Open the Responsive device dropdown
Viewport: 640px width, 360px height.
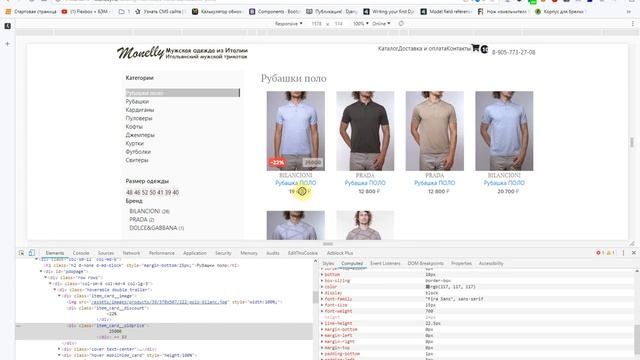(289, 24)
